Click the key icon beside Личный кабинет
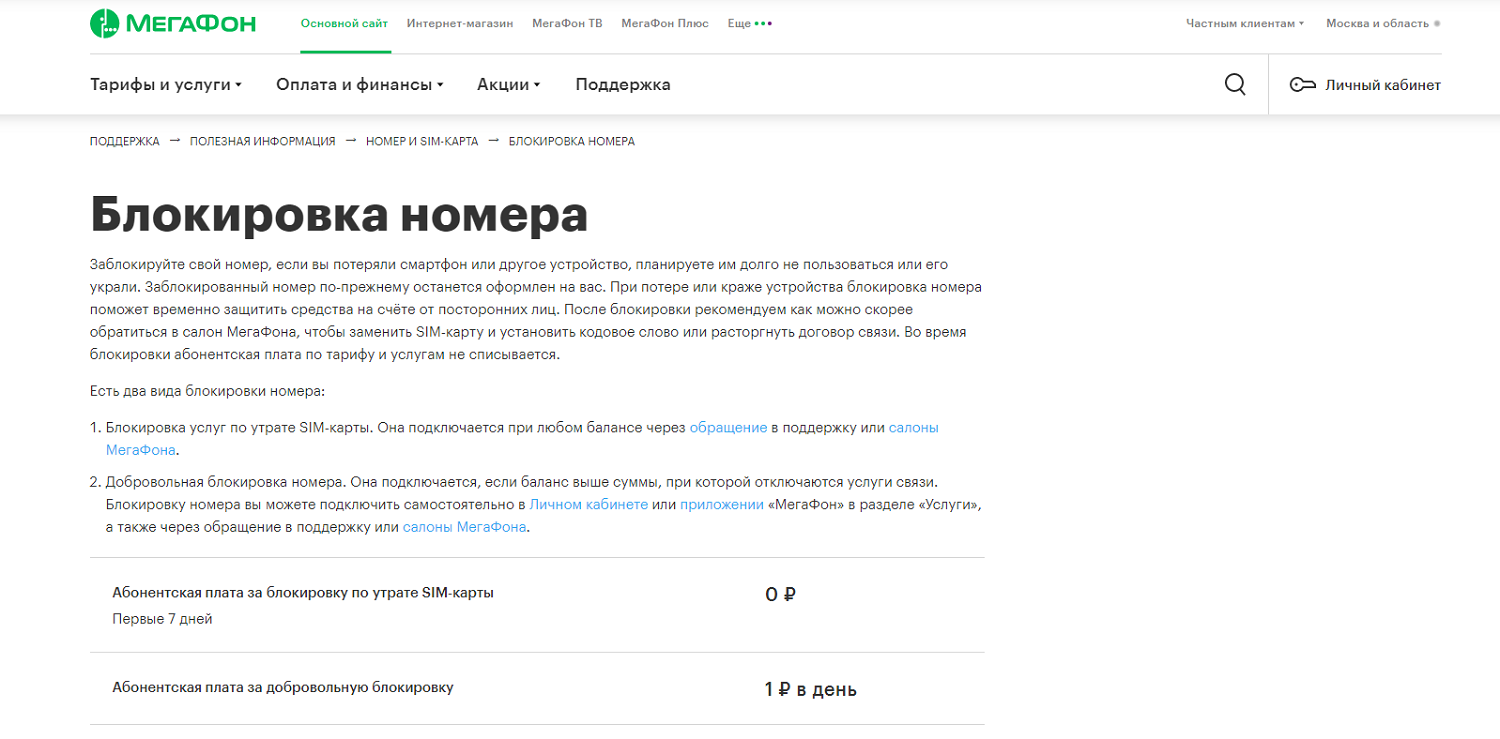Screen dimensions: 1500x739 tap(1302, 85)
